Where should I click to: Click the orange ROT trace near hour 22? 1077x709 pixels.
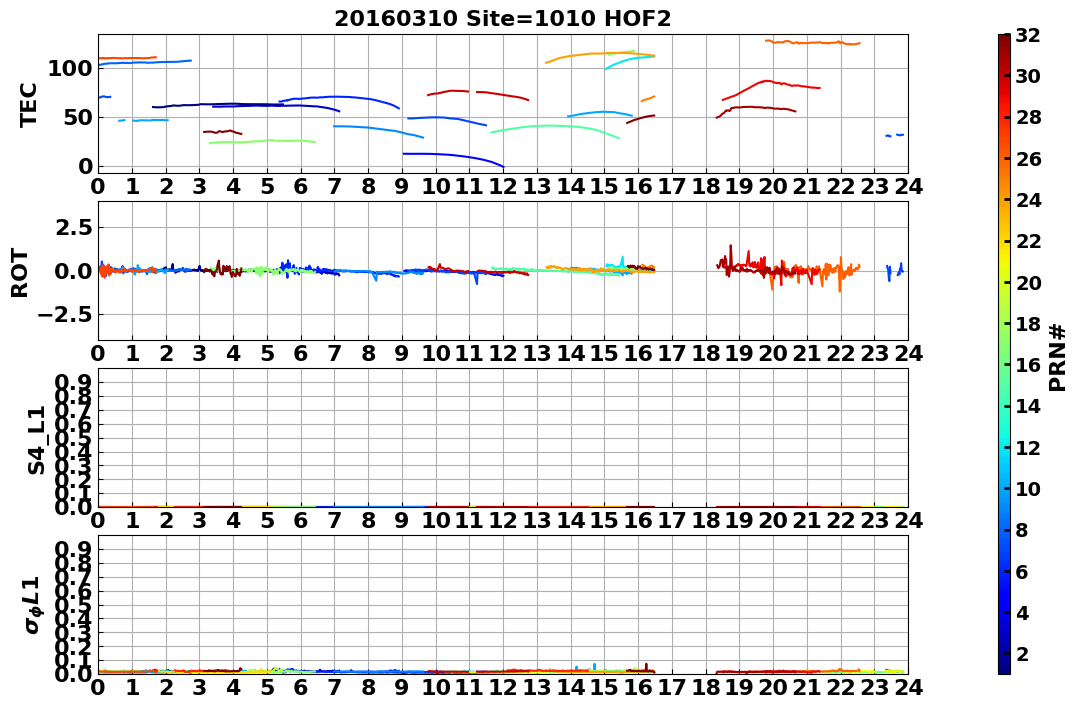839,273
